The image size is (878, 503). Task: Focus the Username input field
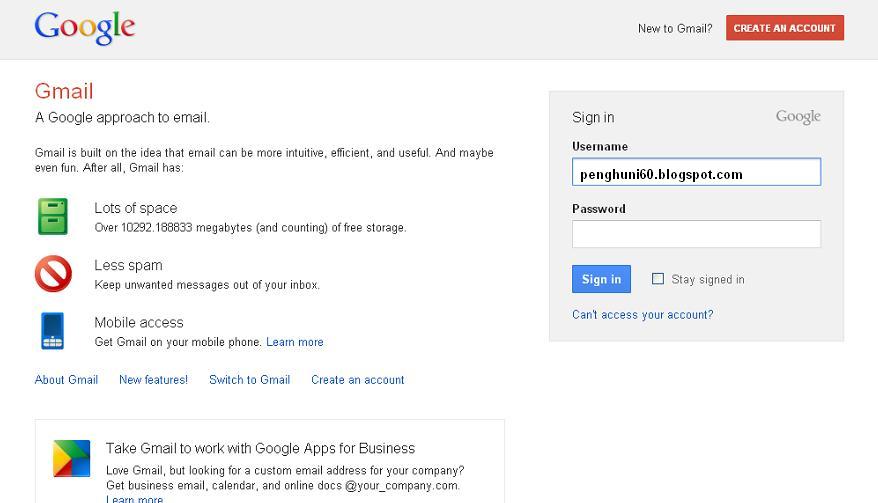click(696, 173)
